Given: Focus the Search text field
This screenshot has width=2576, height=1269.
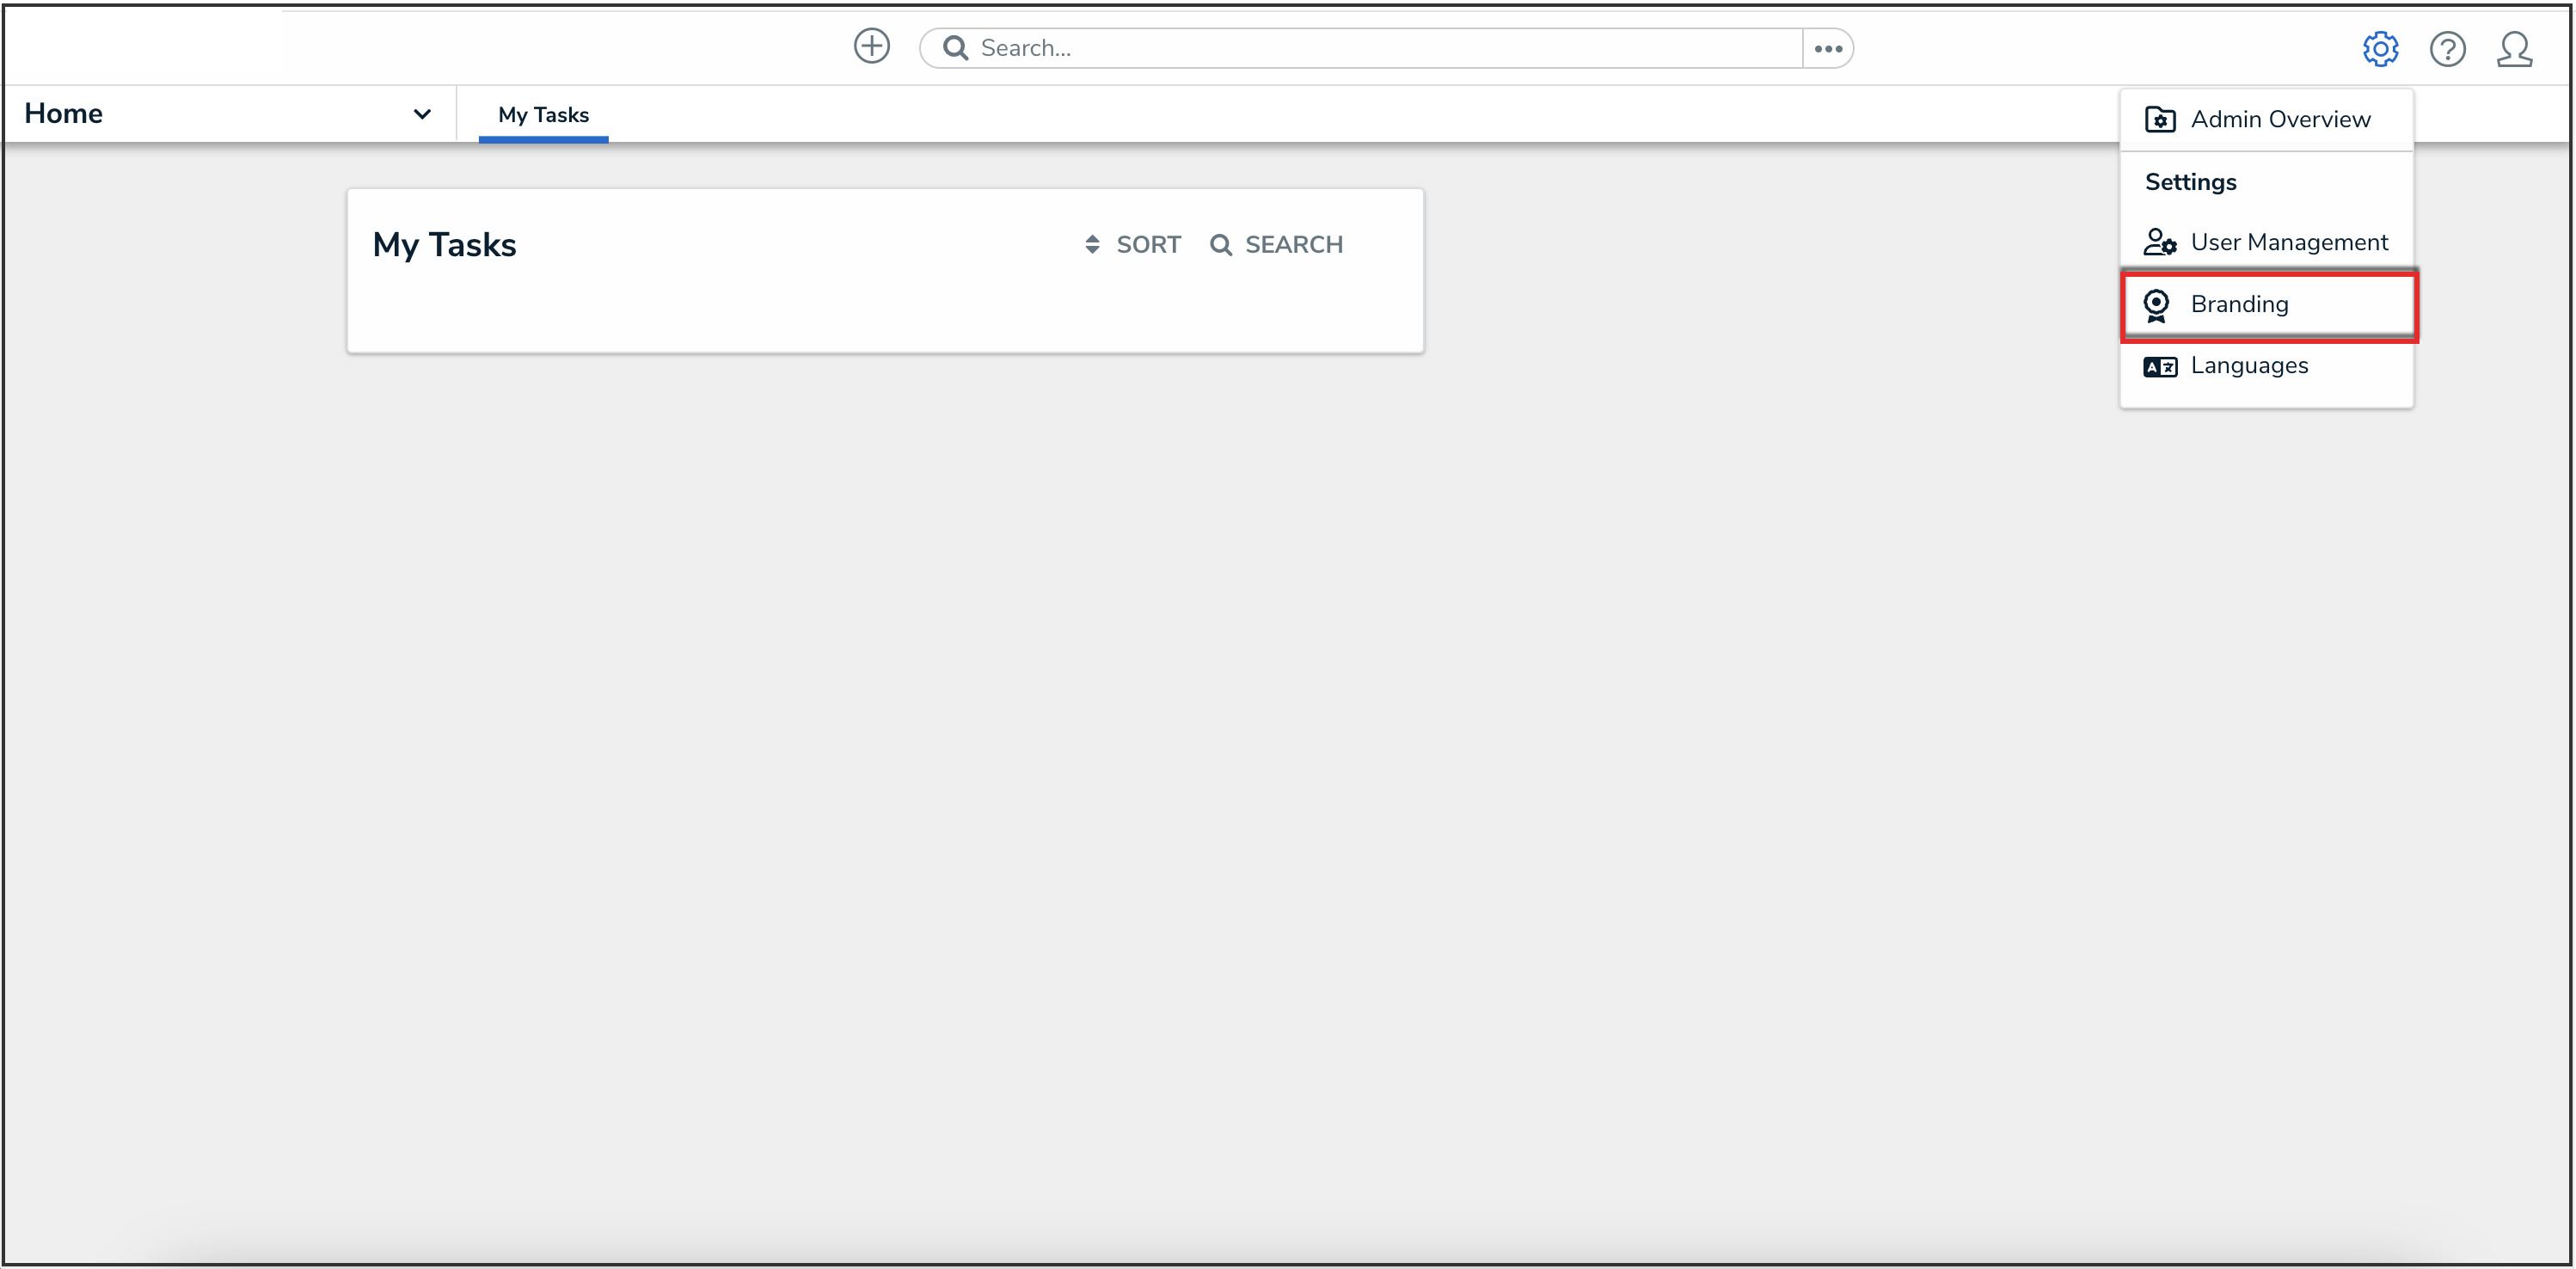Looking at the screenshot, I should pos(1380,48).
